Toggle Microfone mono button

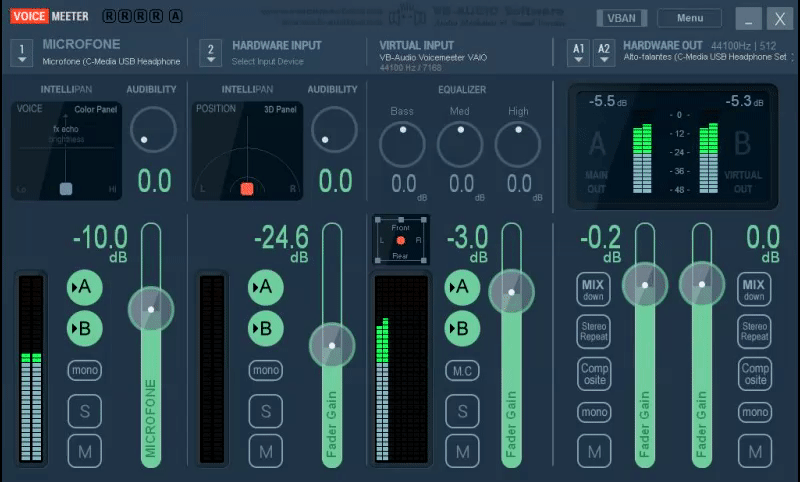(85, 370)
